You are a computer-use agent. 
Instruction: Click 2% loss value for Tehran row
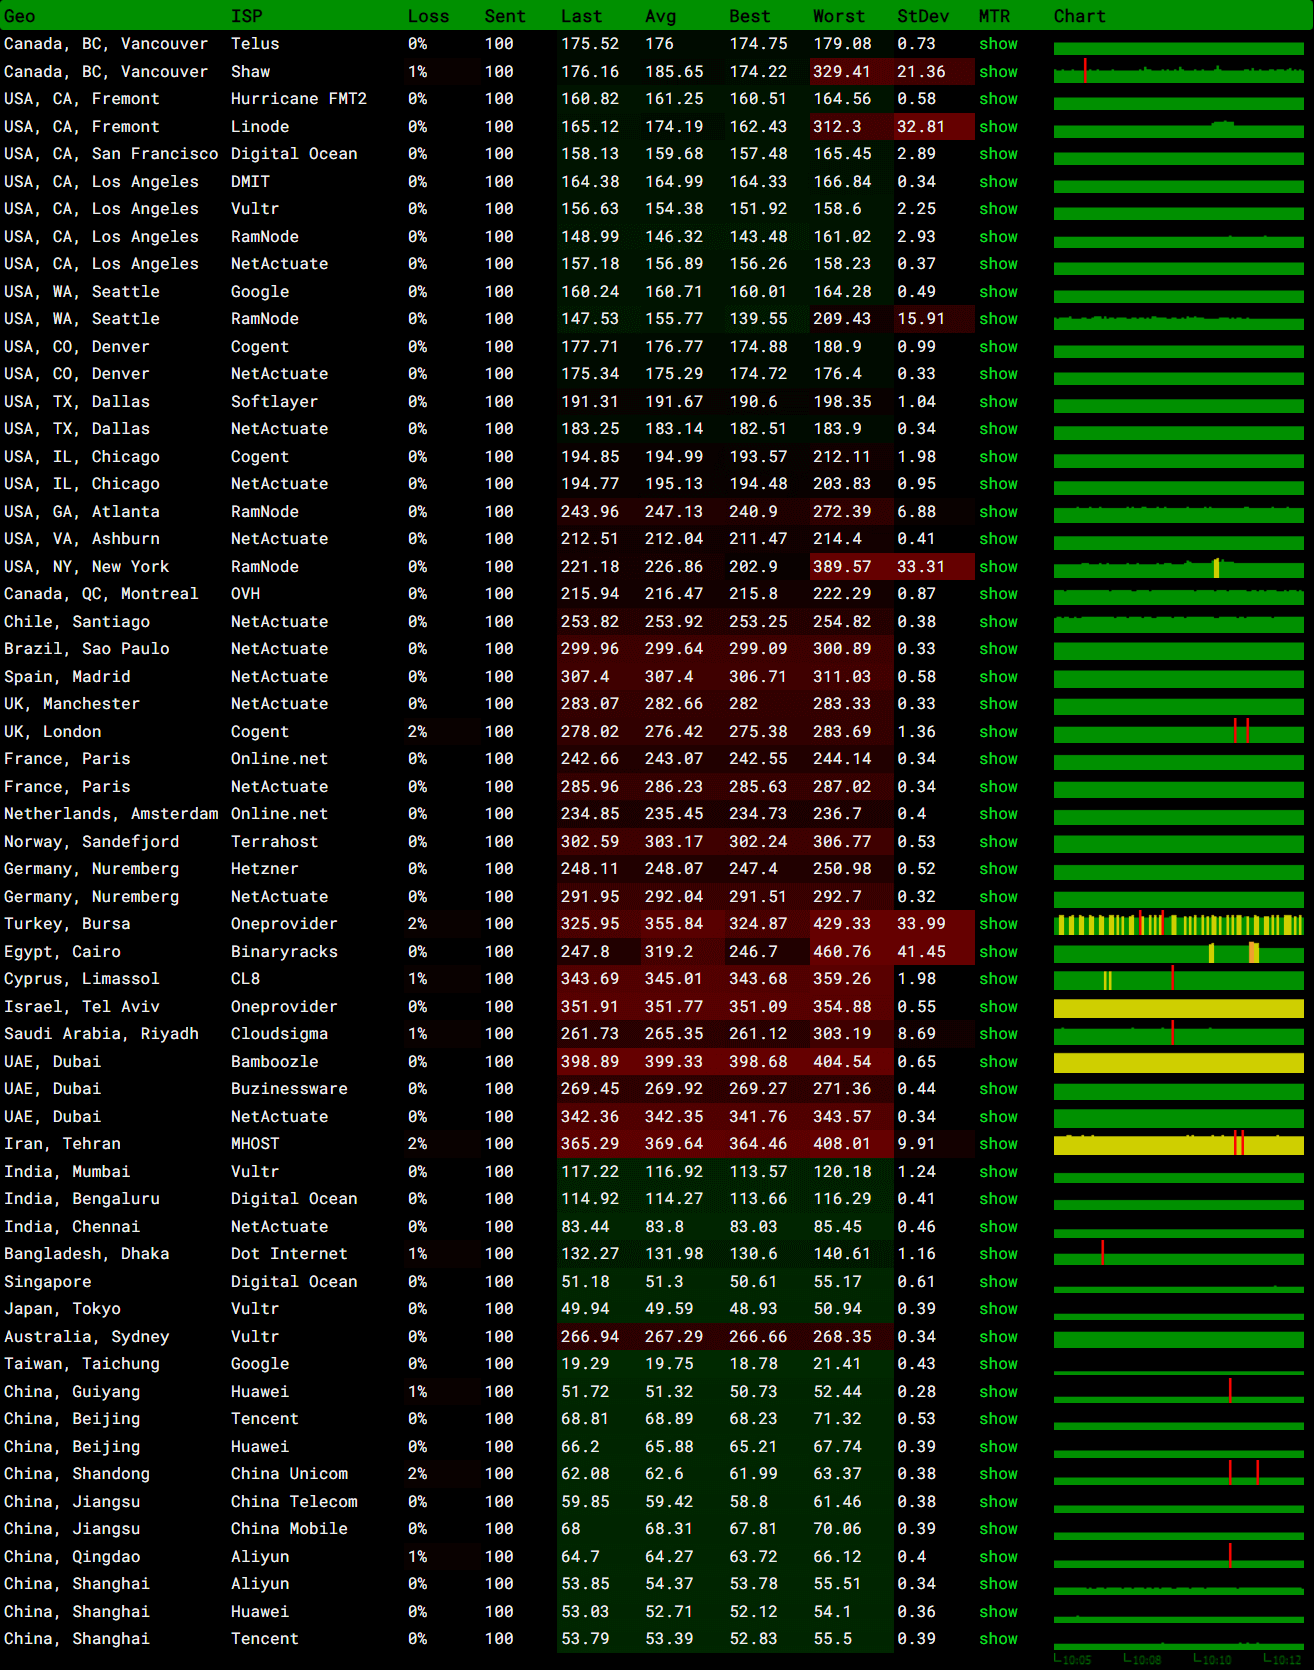point(418,1144)
